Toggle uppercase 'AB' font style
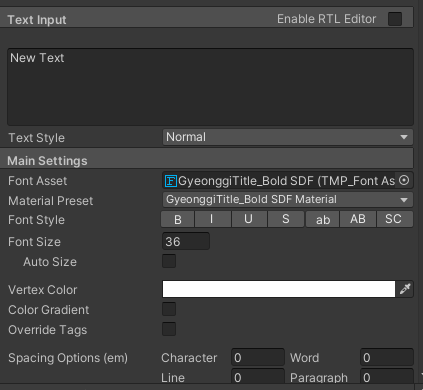Viewport: 423px width, 390px height. click(x=358, y=219)
